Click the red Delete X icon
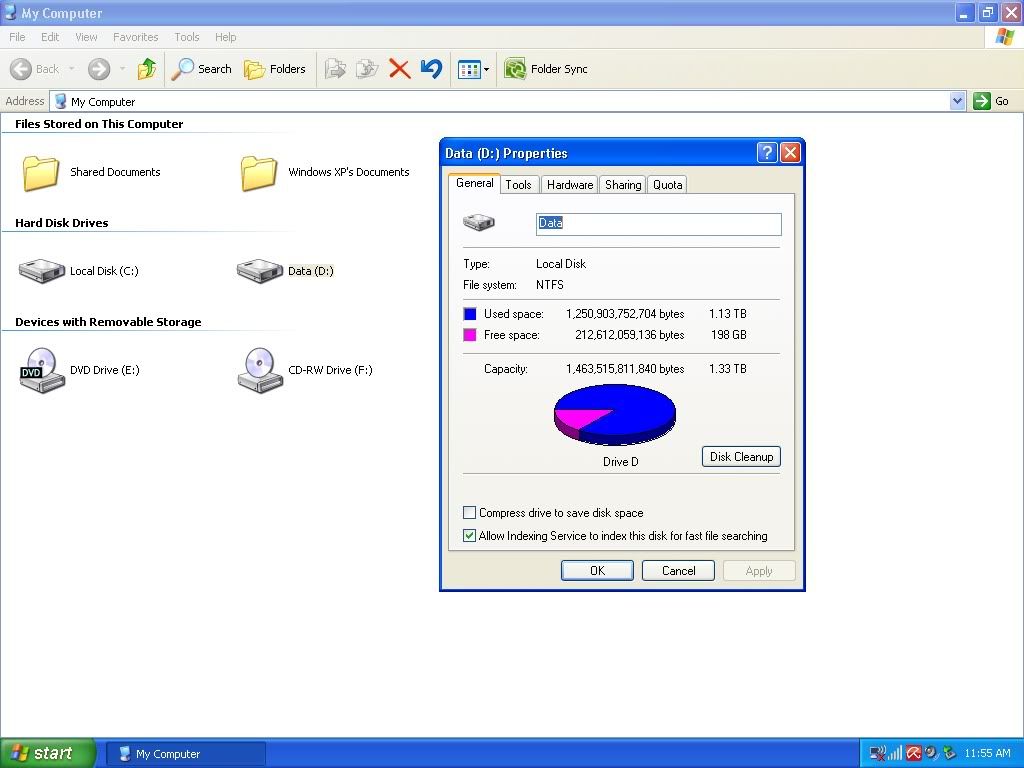 tap(399, 69)
